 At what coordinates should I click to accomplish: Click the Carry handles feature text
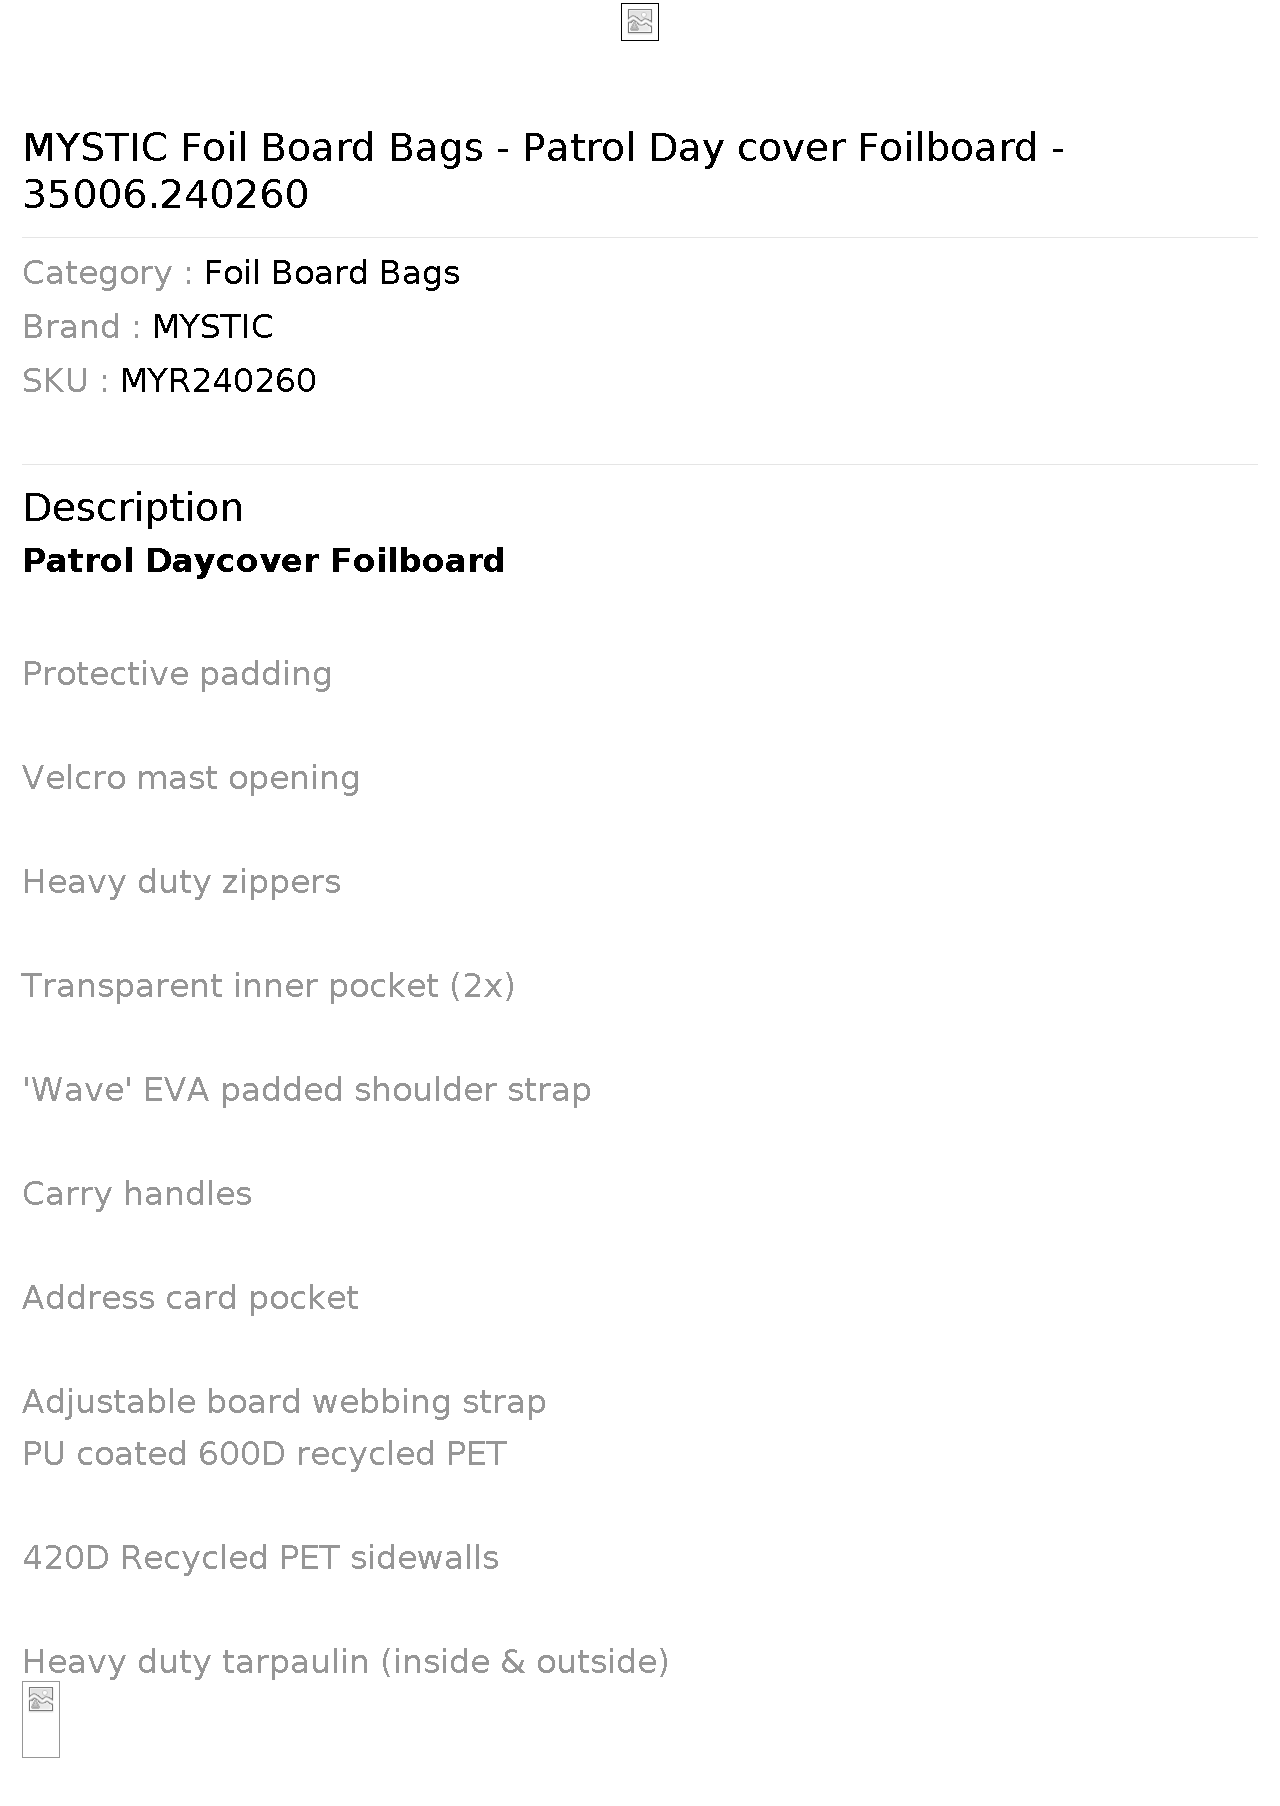pyautogui.click(x=137, y=1194)
